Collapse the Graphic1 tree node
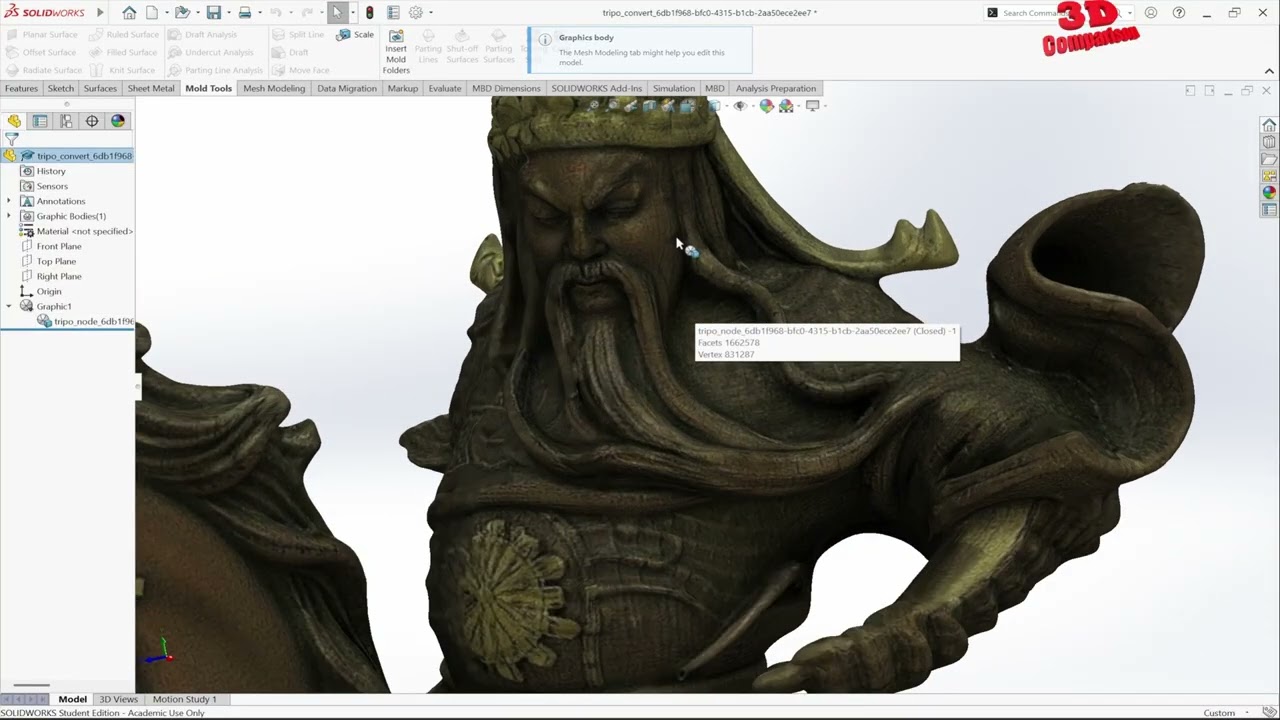 pyautogui.click(x=9, y=306)
